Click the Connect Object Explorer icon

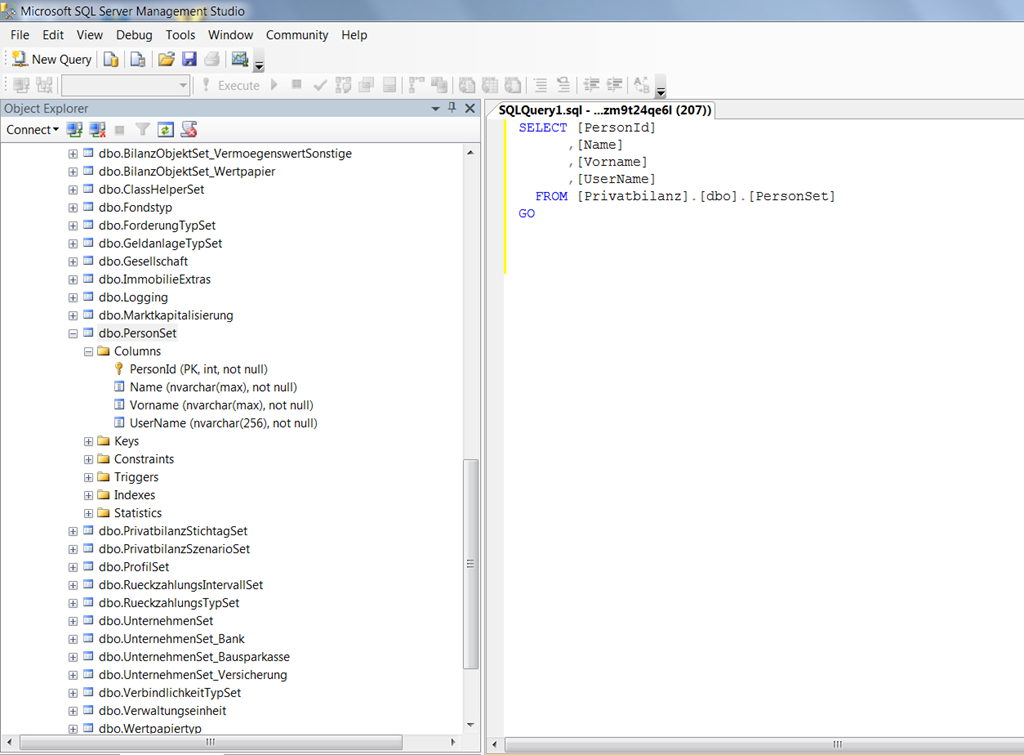point(75,130)
